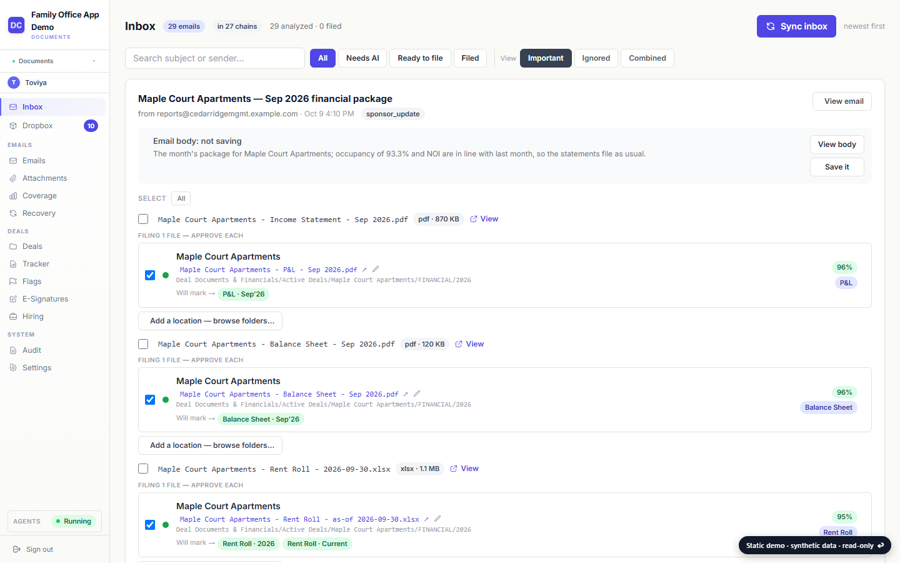Screen dimensions: 900x563
Task: Select the Ready to file tab
Action: click(420, 58)
